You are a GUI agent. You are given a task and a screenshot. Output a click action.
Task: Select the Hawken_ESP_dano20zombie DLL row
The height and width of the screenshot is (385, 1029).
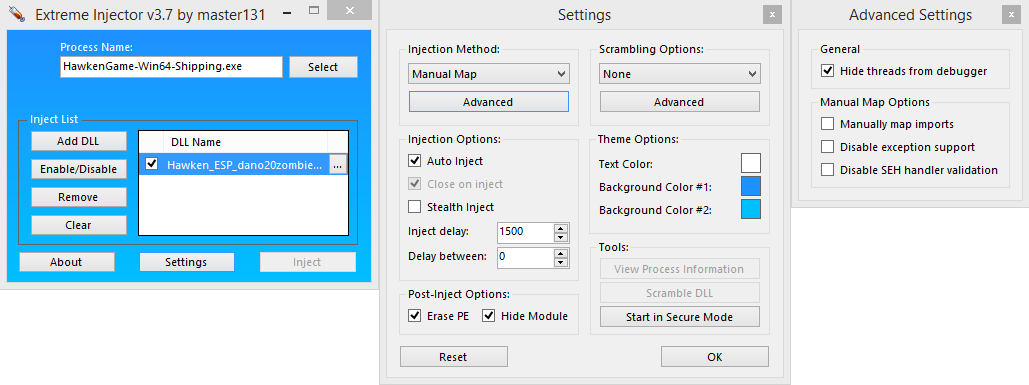[x=243, y=165]
